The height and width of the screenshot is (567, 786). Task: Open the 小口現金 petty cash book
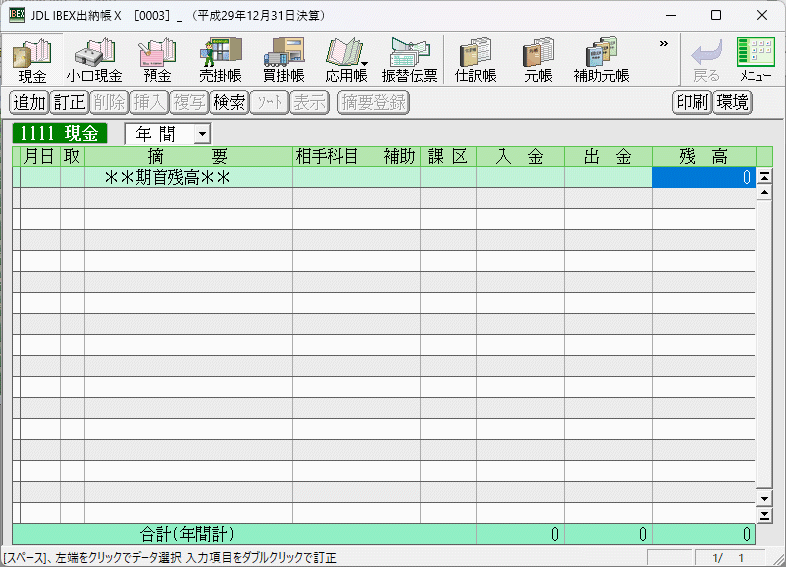tap(95, 60)
